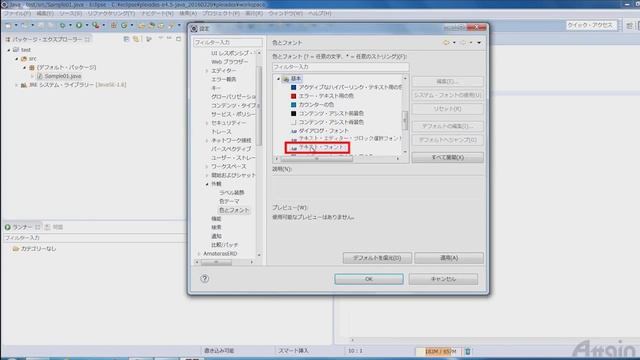640x360 pixels.
Task: Expand the ワークスペース node
Action: pos(207,167)
